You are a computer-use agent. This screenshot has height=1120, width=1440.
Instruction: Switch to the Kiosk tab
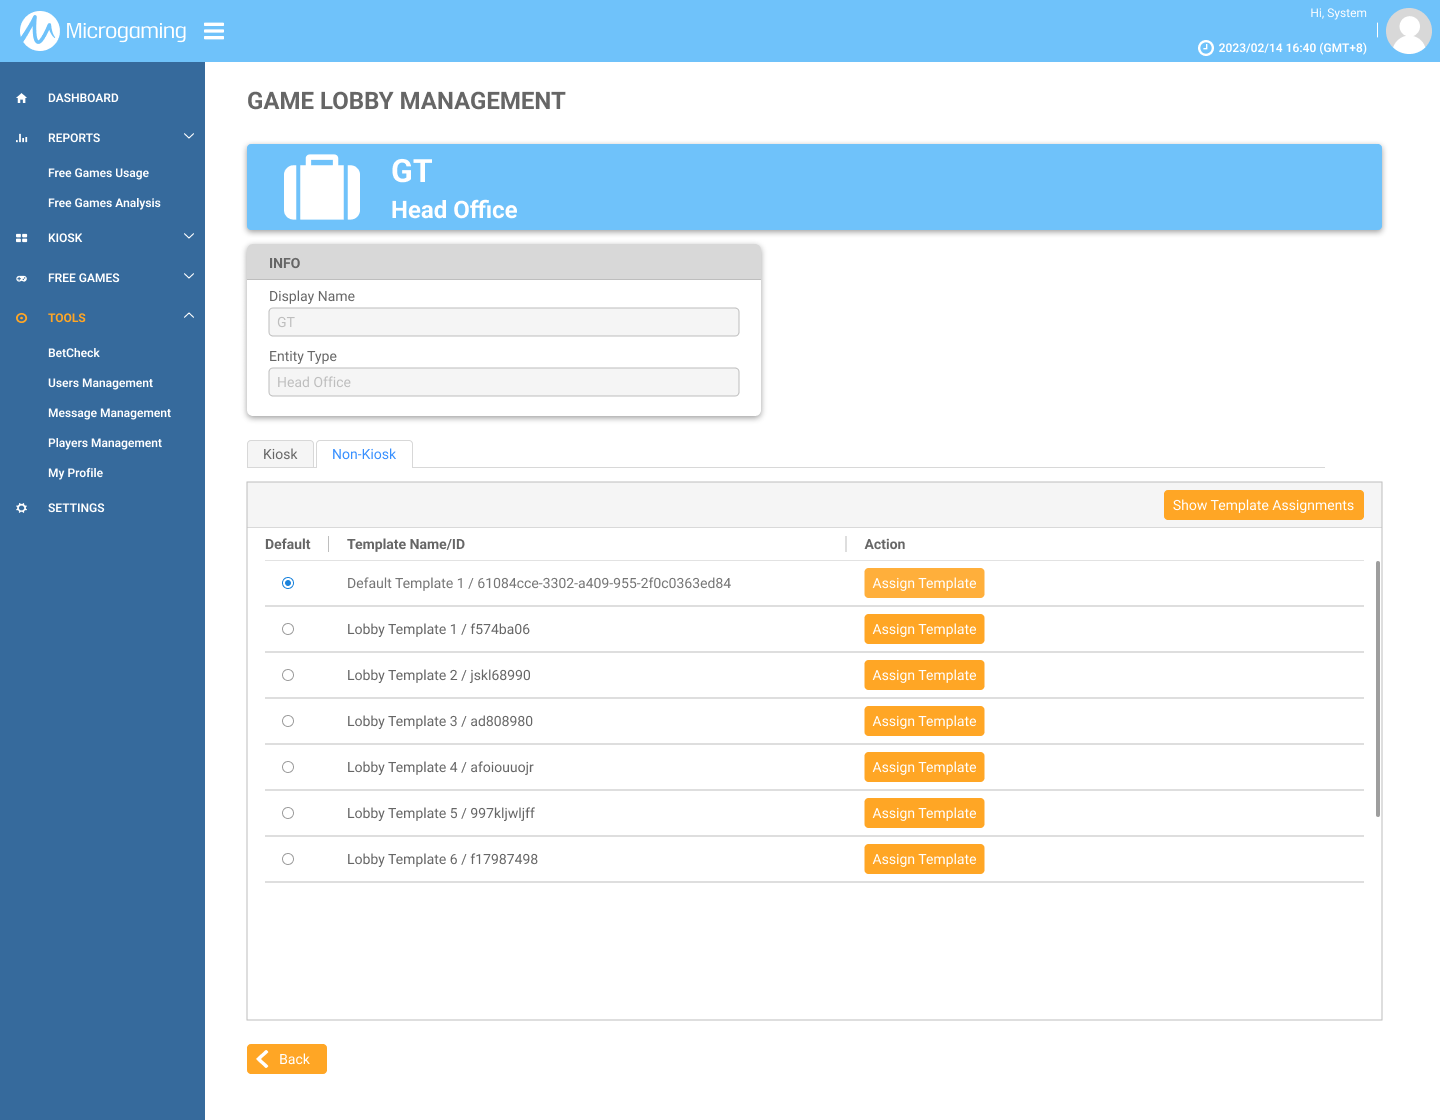click(280, 454)
